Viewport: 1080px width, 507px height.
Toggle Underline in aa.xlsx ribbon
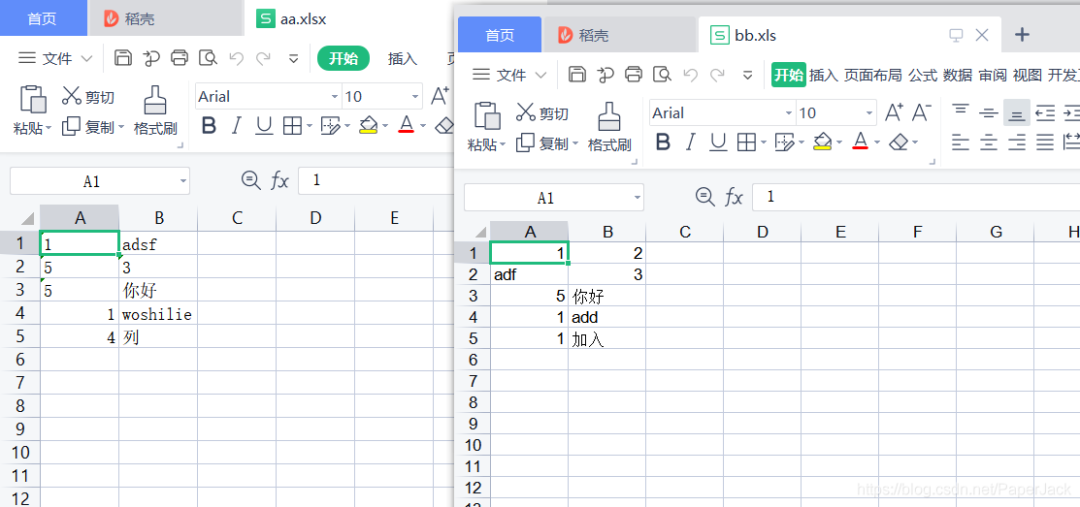(x=264, y=126)
